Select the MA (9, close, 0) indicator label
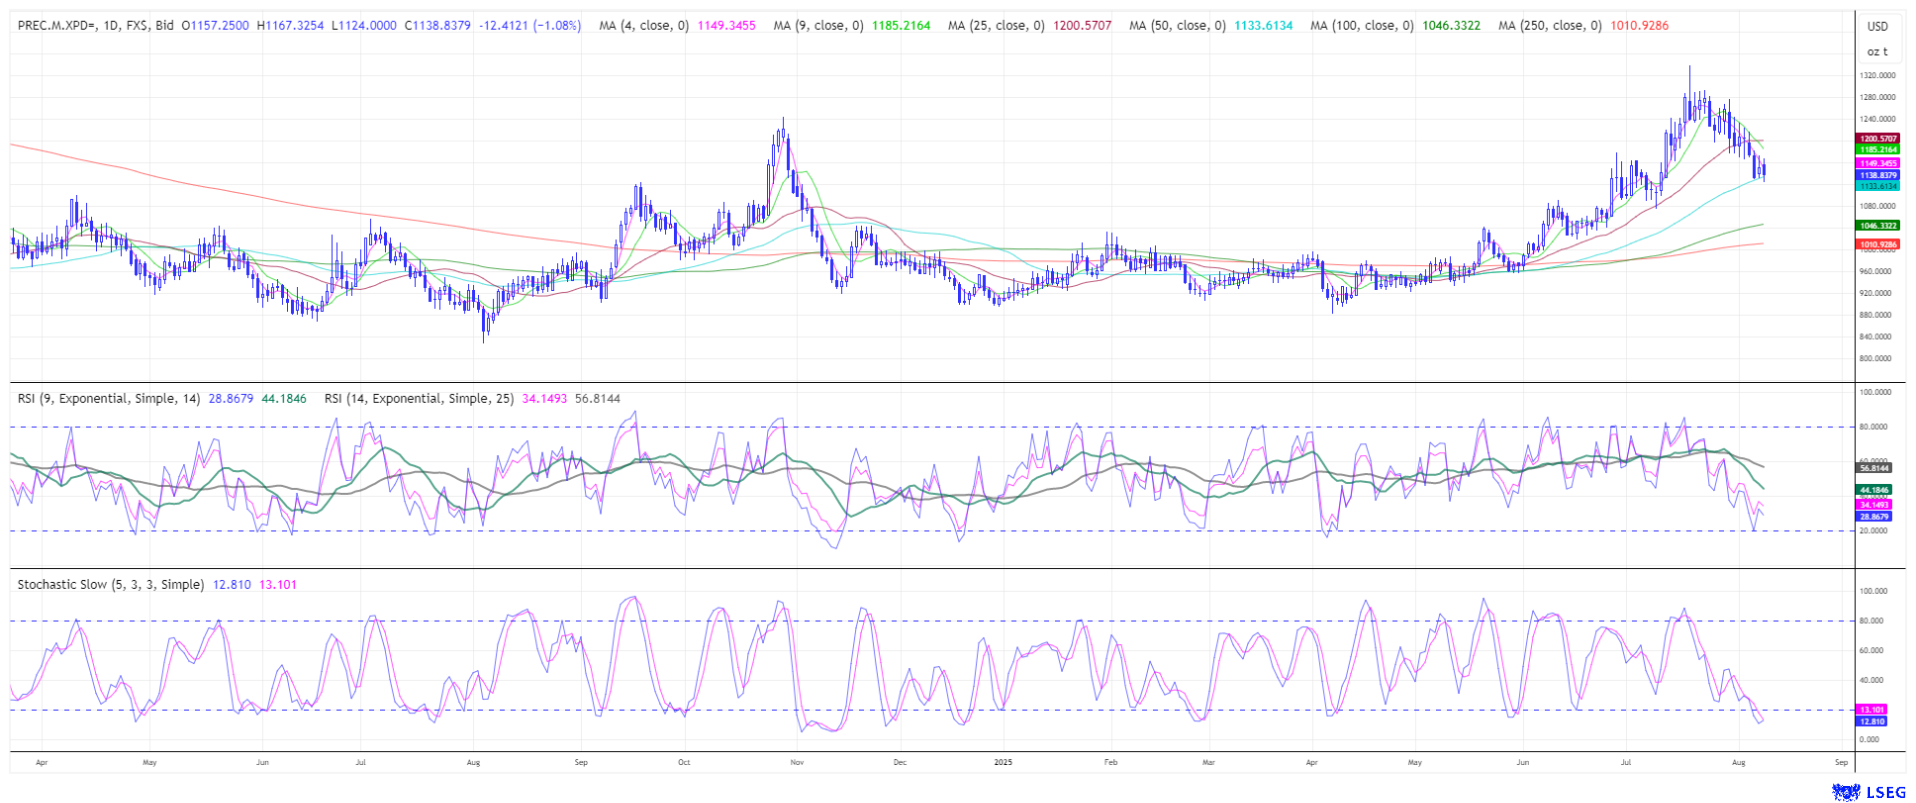This screenshot has width=1916, height=803. pyautogui.click(x=818, y=25)
